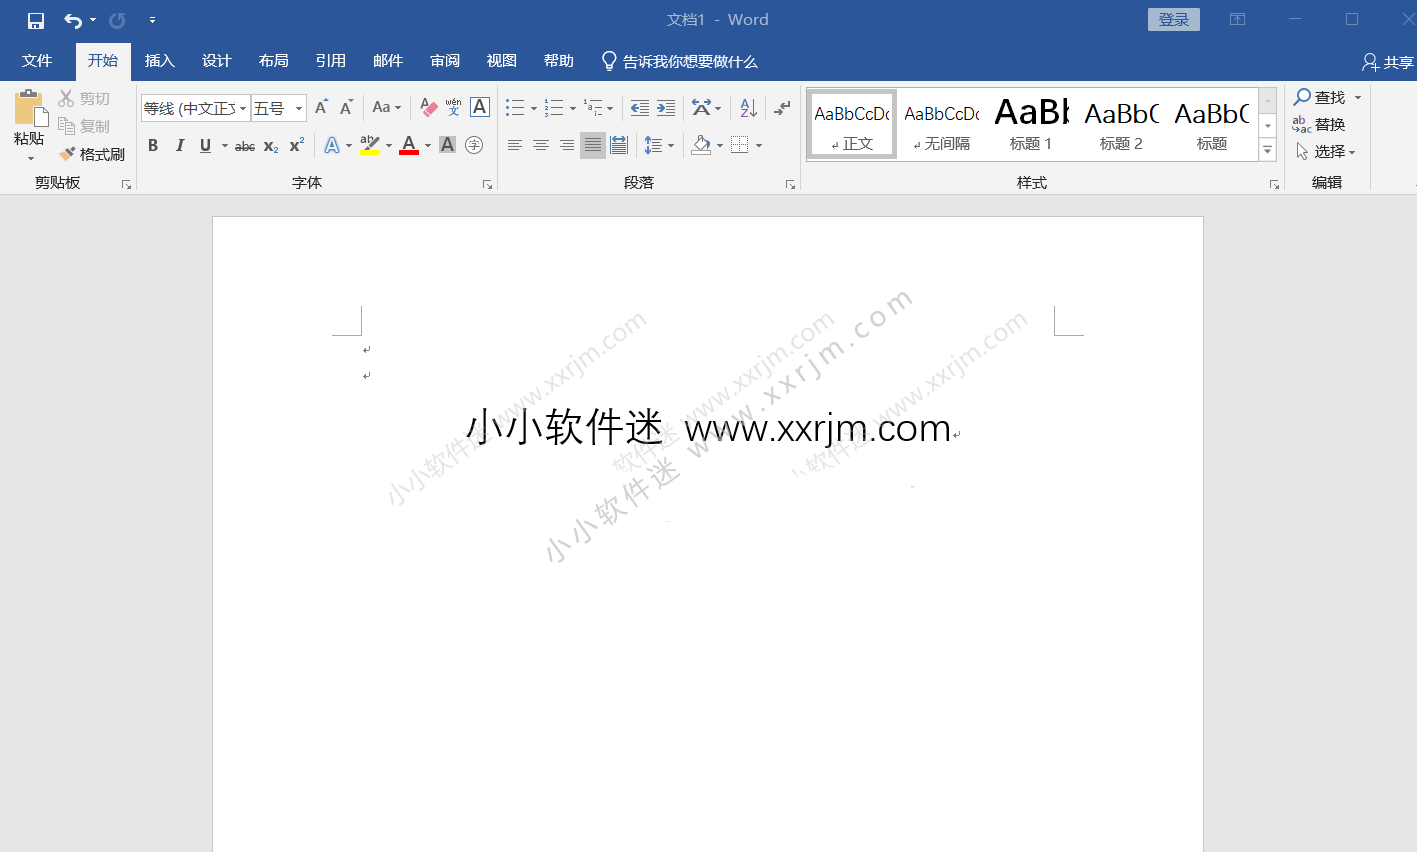Align paragraph text to the right

tap(567, 146)
